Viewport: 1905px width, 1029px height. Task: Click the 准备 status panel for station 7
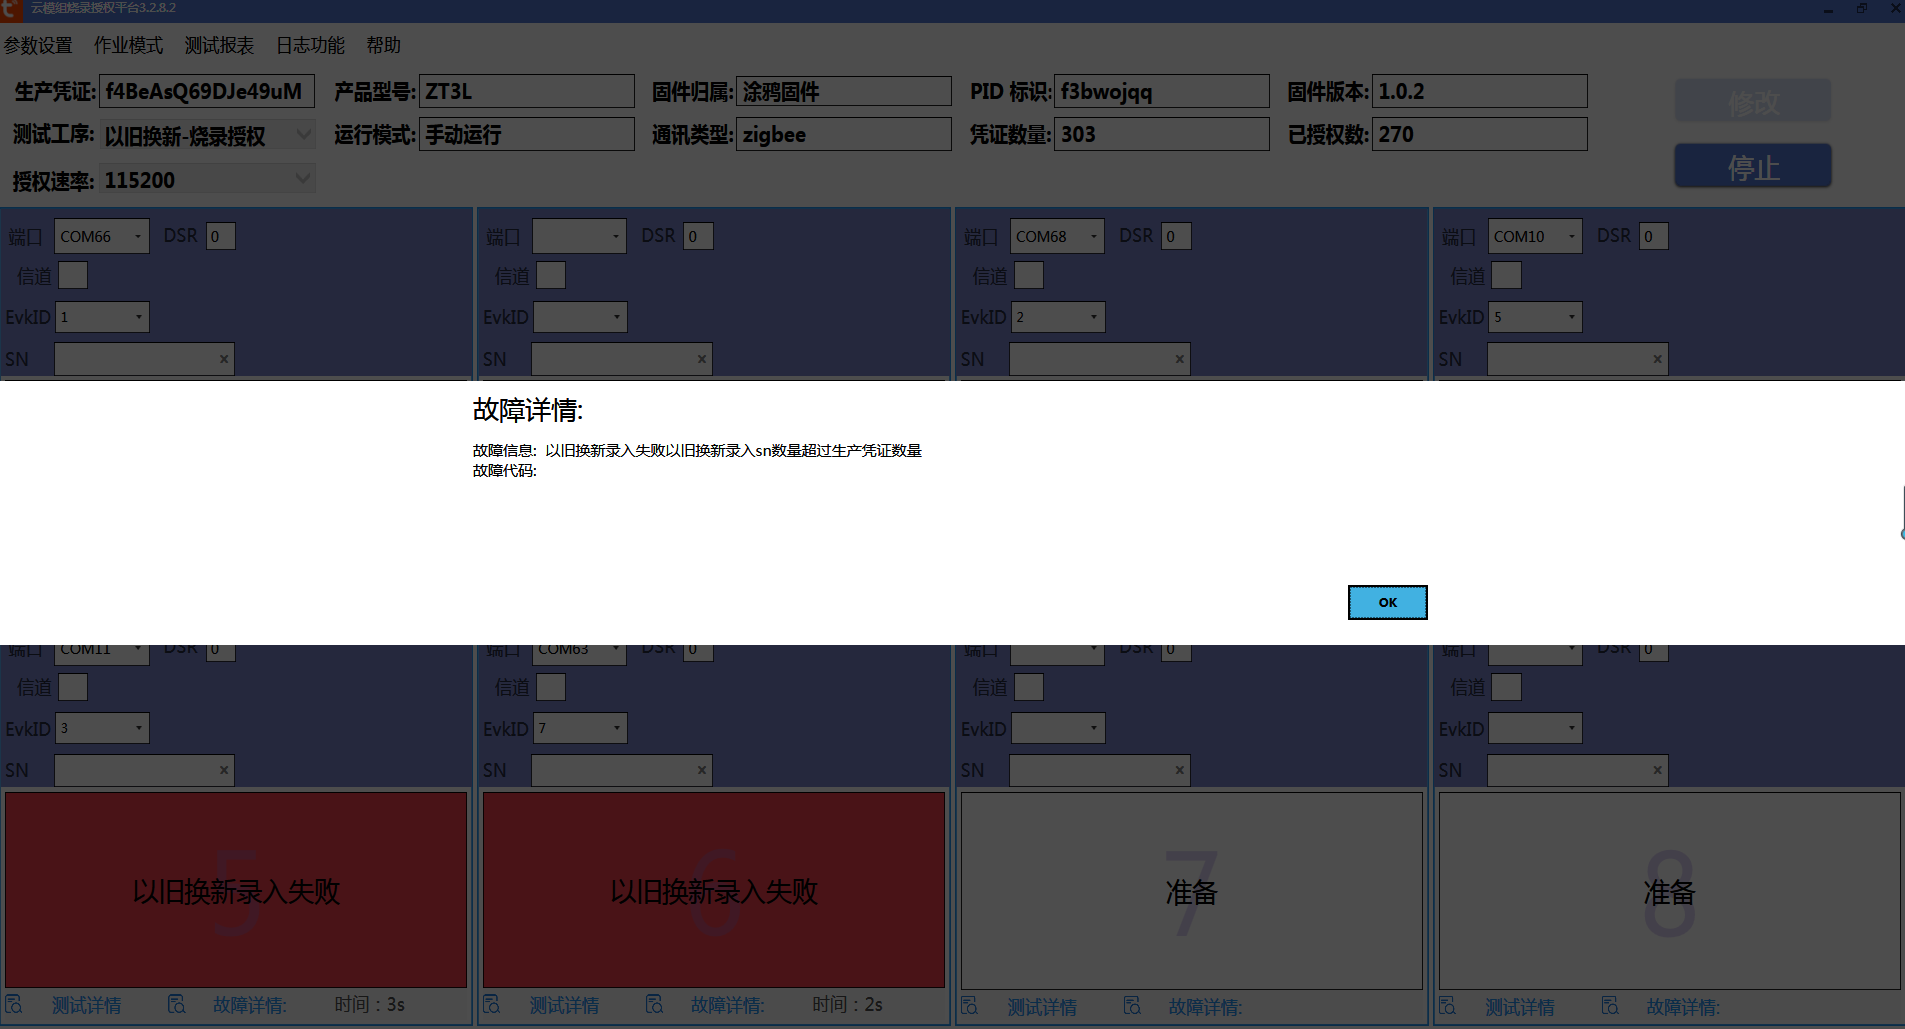(x=1192, y=891)
